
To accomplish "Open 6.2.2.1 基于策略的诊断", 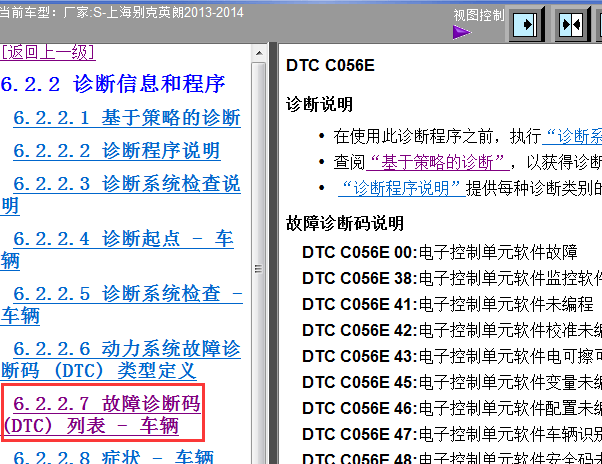I will click(x=127, y=117).
